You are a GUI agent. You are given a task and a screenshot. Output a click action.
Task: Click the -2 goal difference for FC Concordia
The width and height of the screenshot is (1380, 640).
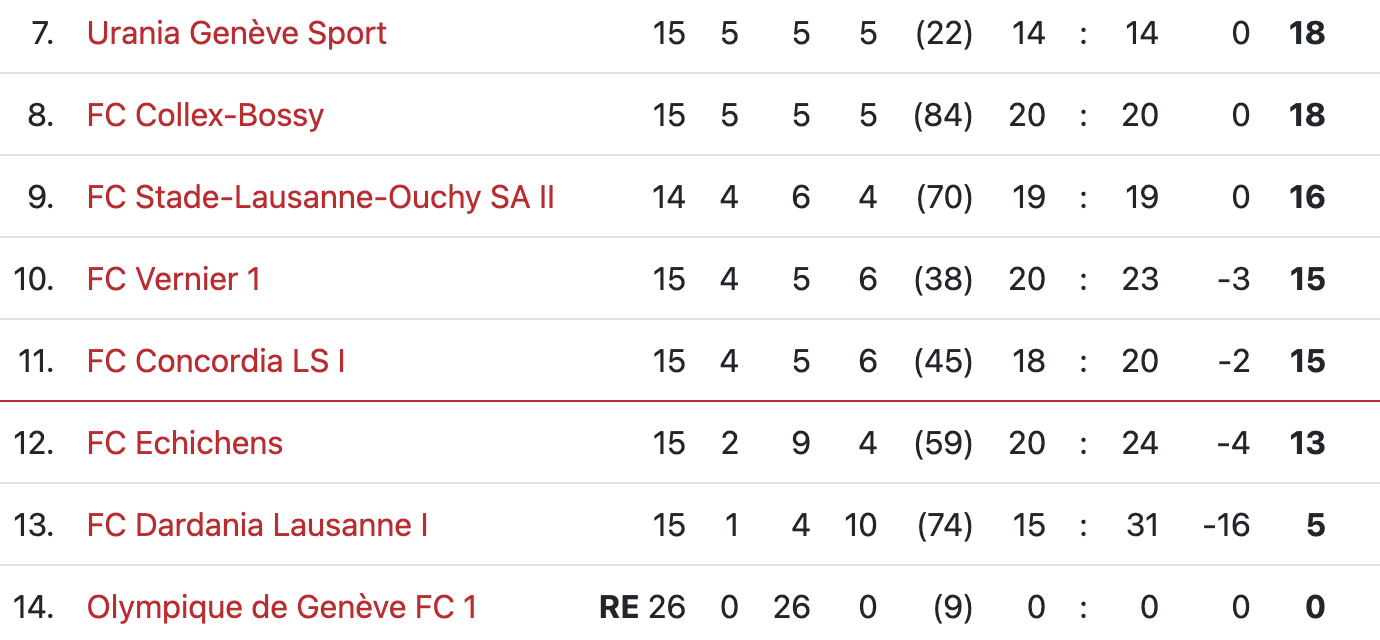1235,362
